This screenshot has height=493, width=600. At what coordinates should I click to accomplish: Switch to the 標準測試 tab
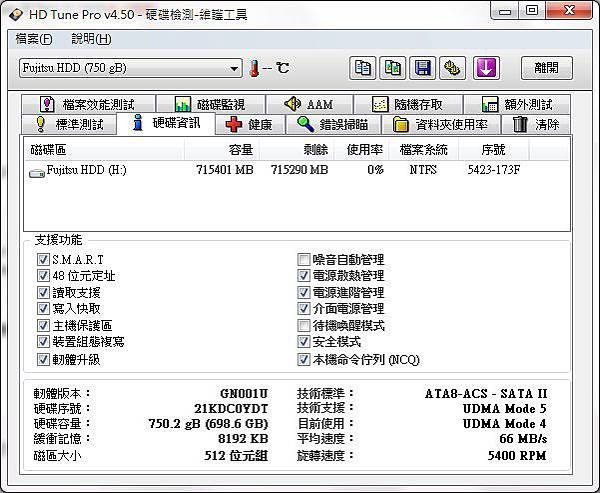(69, 124)
